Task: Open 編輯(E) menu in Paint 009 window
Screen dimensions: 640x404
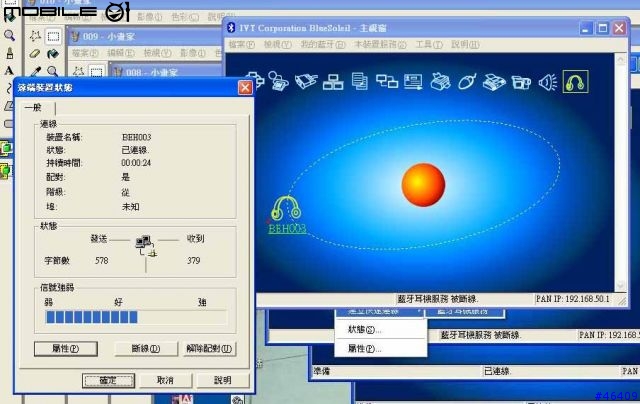Action: [121, 53]
